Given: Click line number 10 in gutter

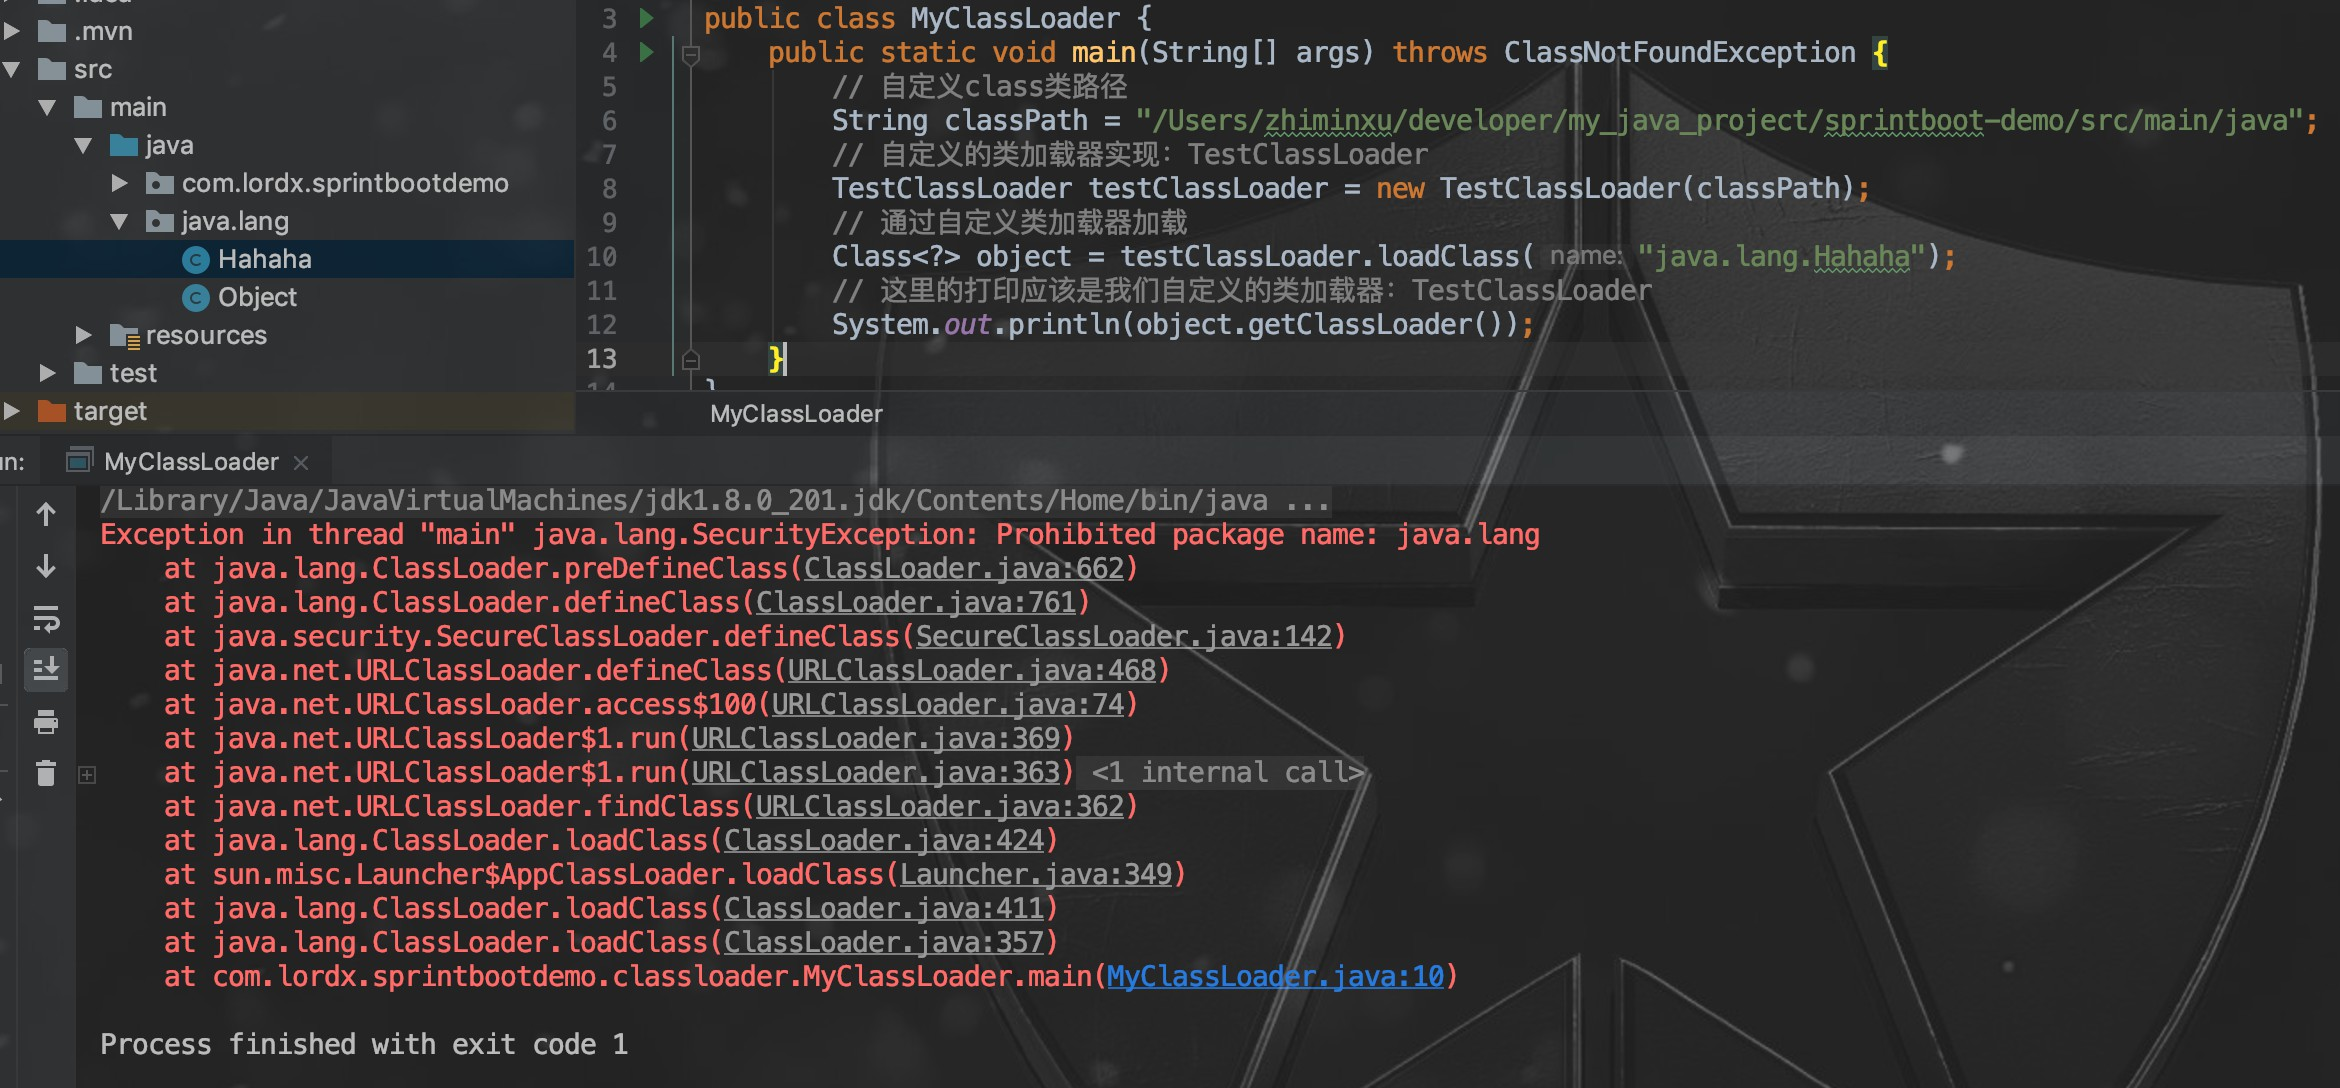Looking at the screenshot, I should tap(601, 257).
